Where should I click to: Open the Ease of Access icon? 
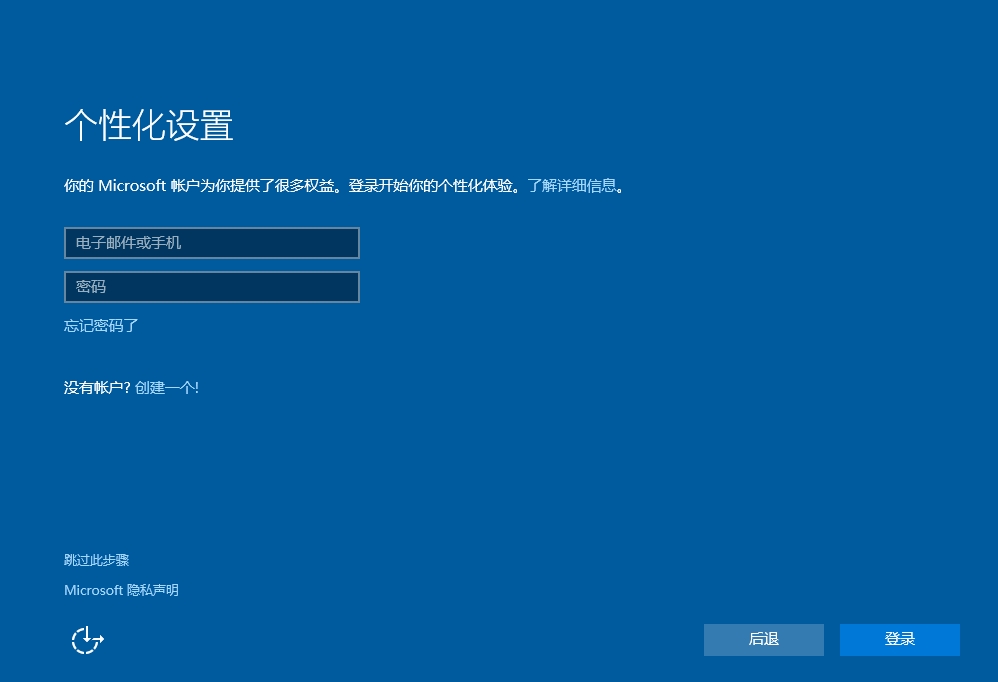[87, 639]
